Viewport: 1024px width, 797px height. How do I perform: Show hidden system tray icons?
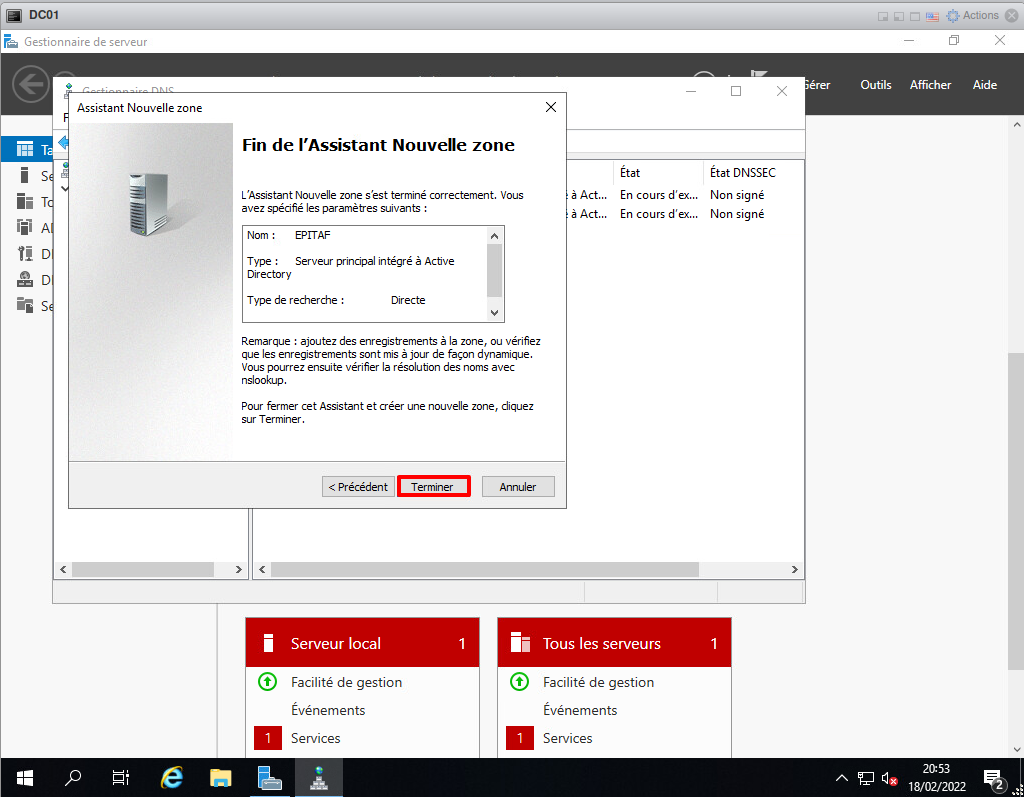coord(842,777)
